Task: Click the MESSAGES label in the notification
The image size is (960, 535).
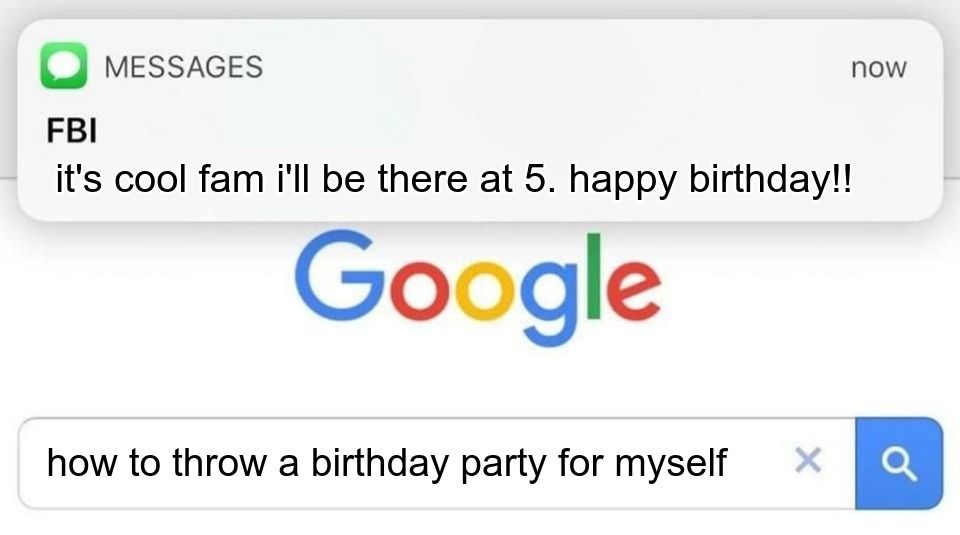Action: tap(183, 67)
